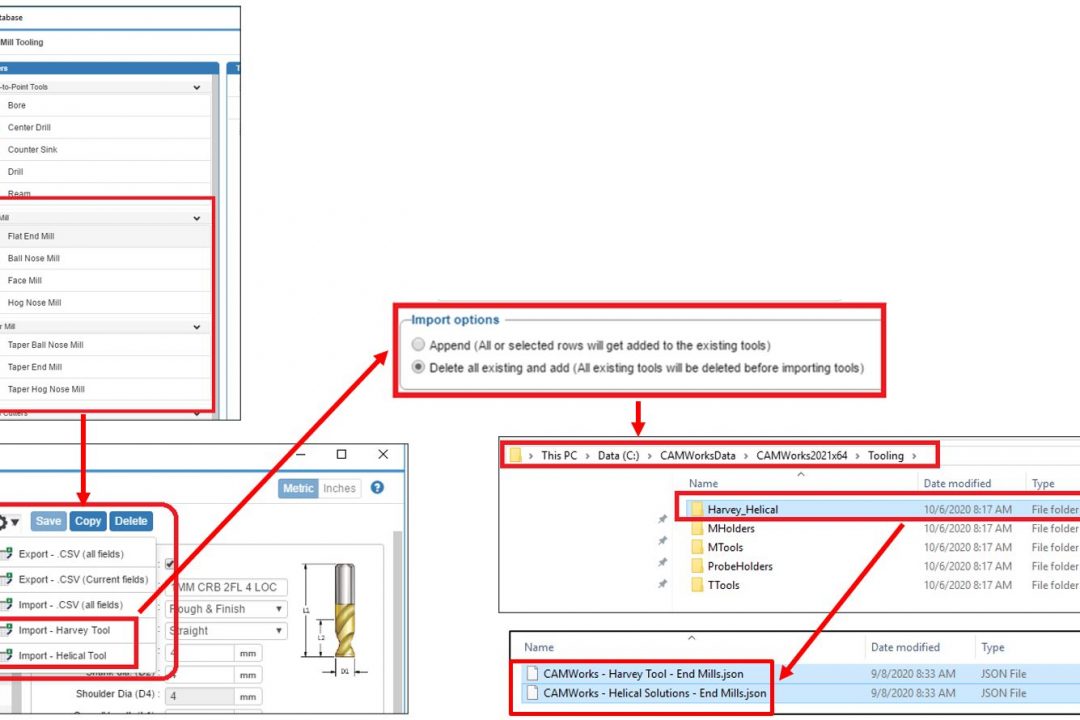This screenshot has height=720, width=1080.
Task: Click the TTools folder icon
Action: click(x=697, y=585)
